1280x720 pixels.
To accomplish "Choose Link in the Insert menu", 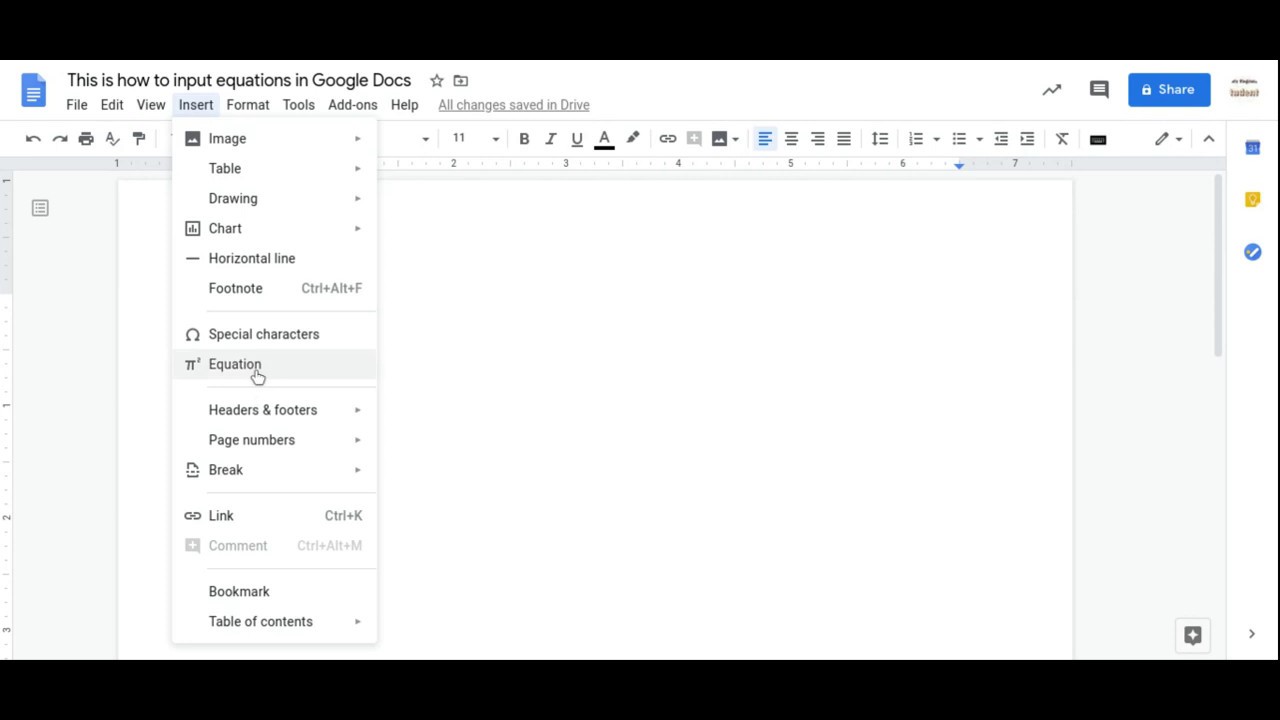I will 274,516.
